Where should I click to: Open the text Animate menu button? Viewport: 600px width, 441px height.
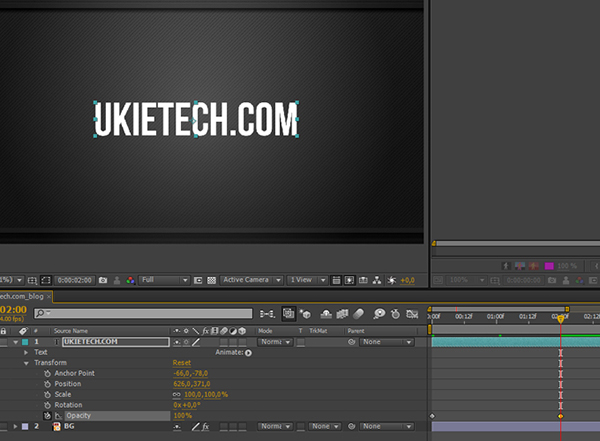coord(248,353)
